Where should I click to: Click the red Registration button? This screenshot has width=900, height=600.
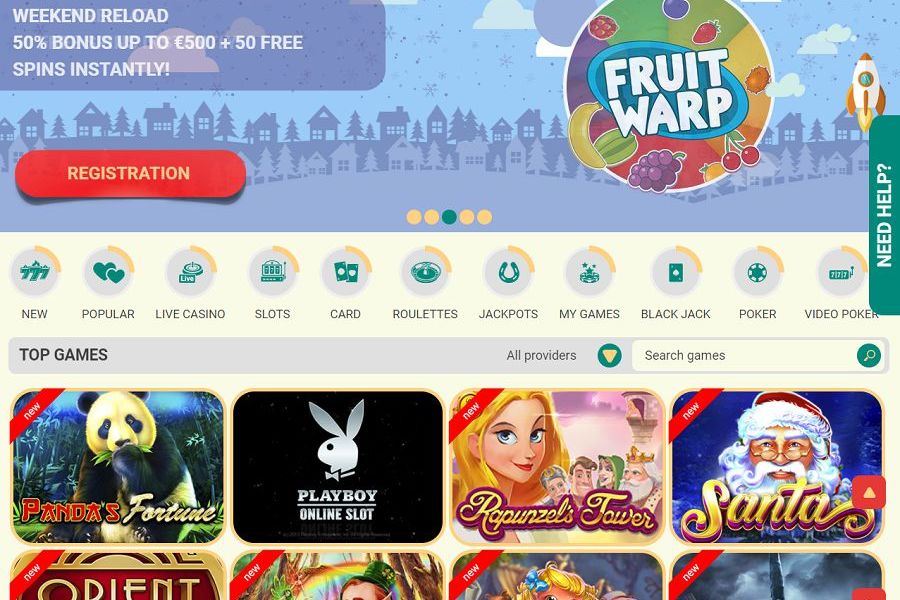tap(131, 173)
